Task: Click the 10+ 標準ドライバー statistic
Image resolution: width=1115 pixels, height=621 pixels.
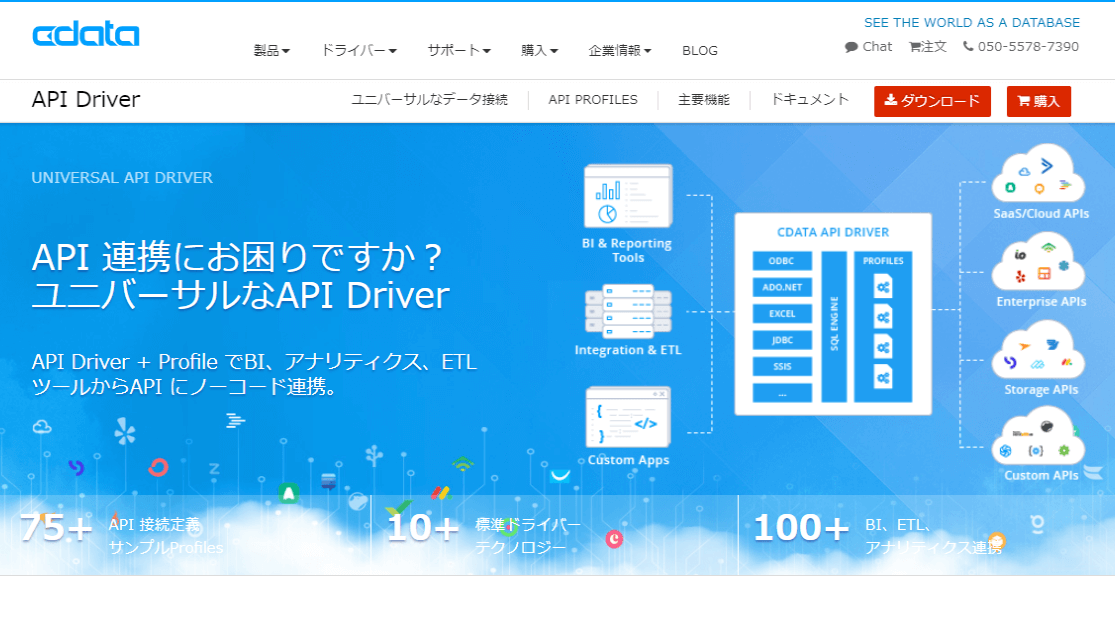Action: (x=484, y=535)
